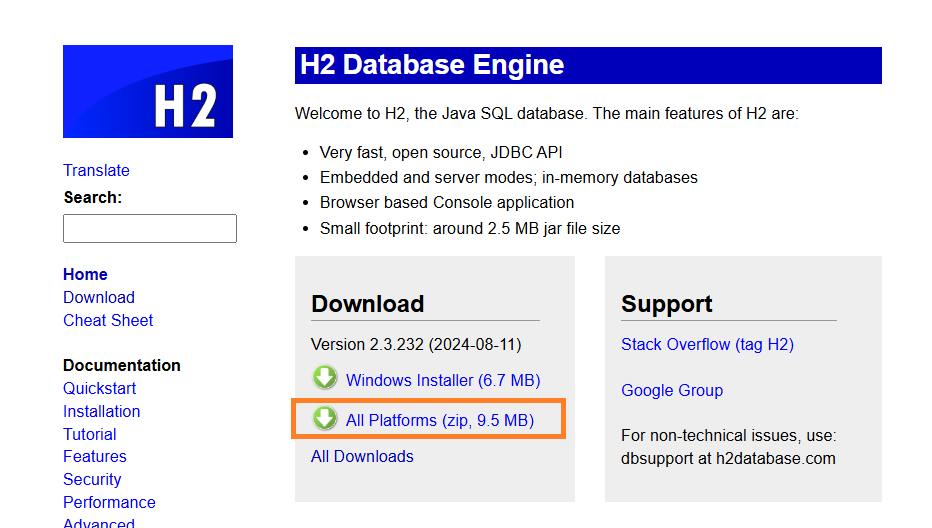Click the Support section heading
Image resolution: width=932 pixels, height=528 pixels.
pyautogui.click(x=666, y=304)
